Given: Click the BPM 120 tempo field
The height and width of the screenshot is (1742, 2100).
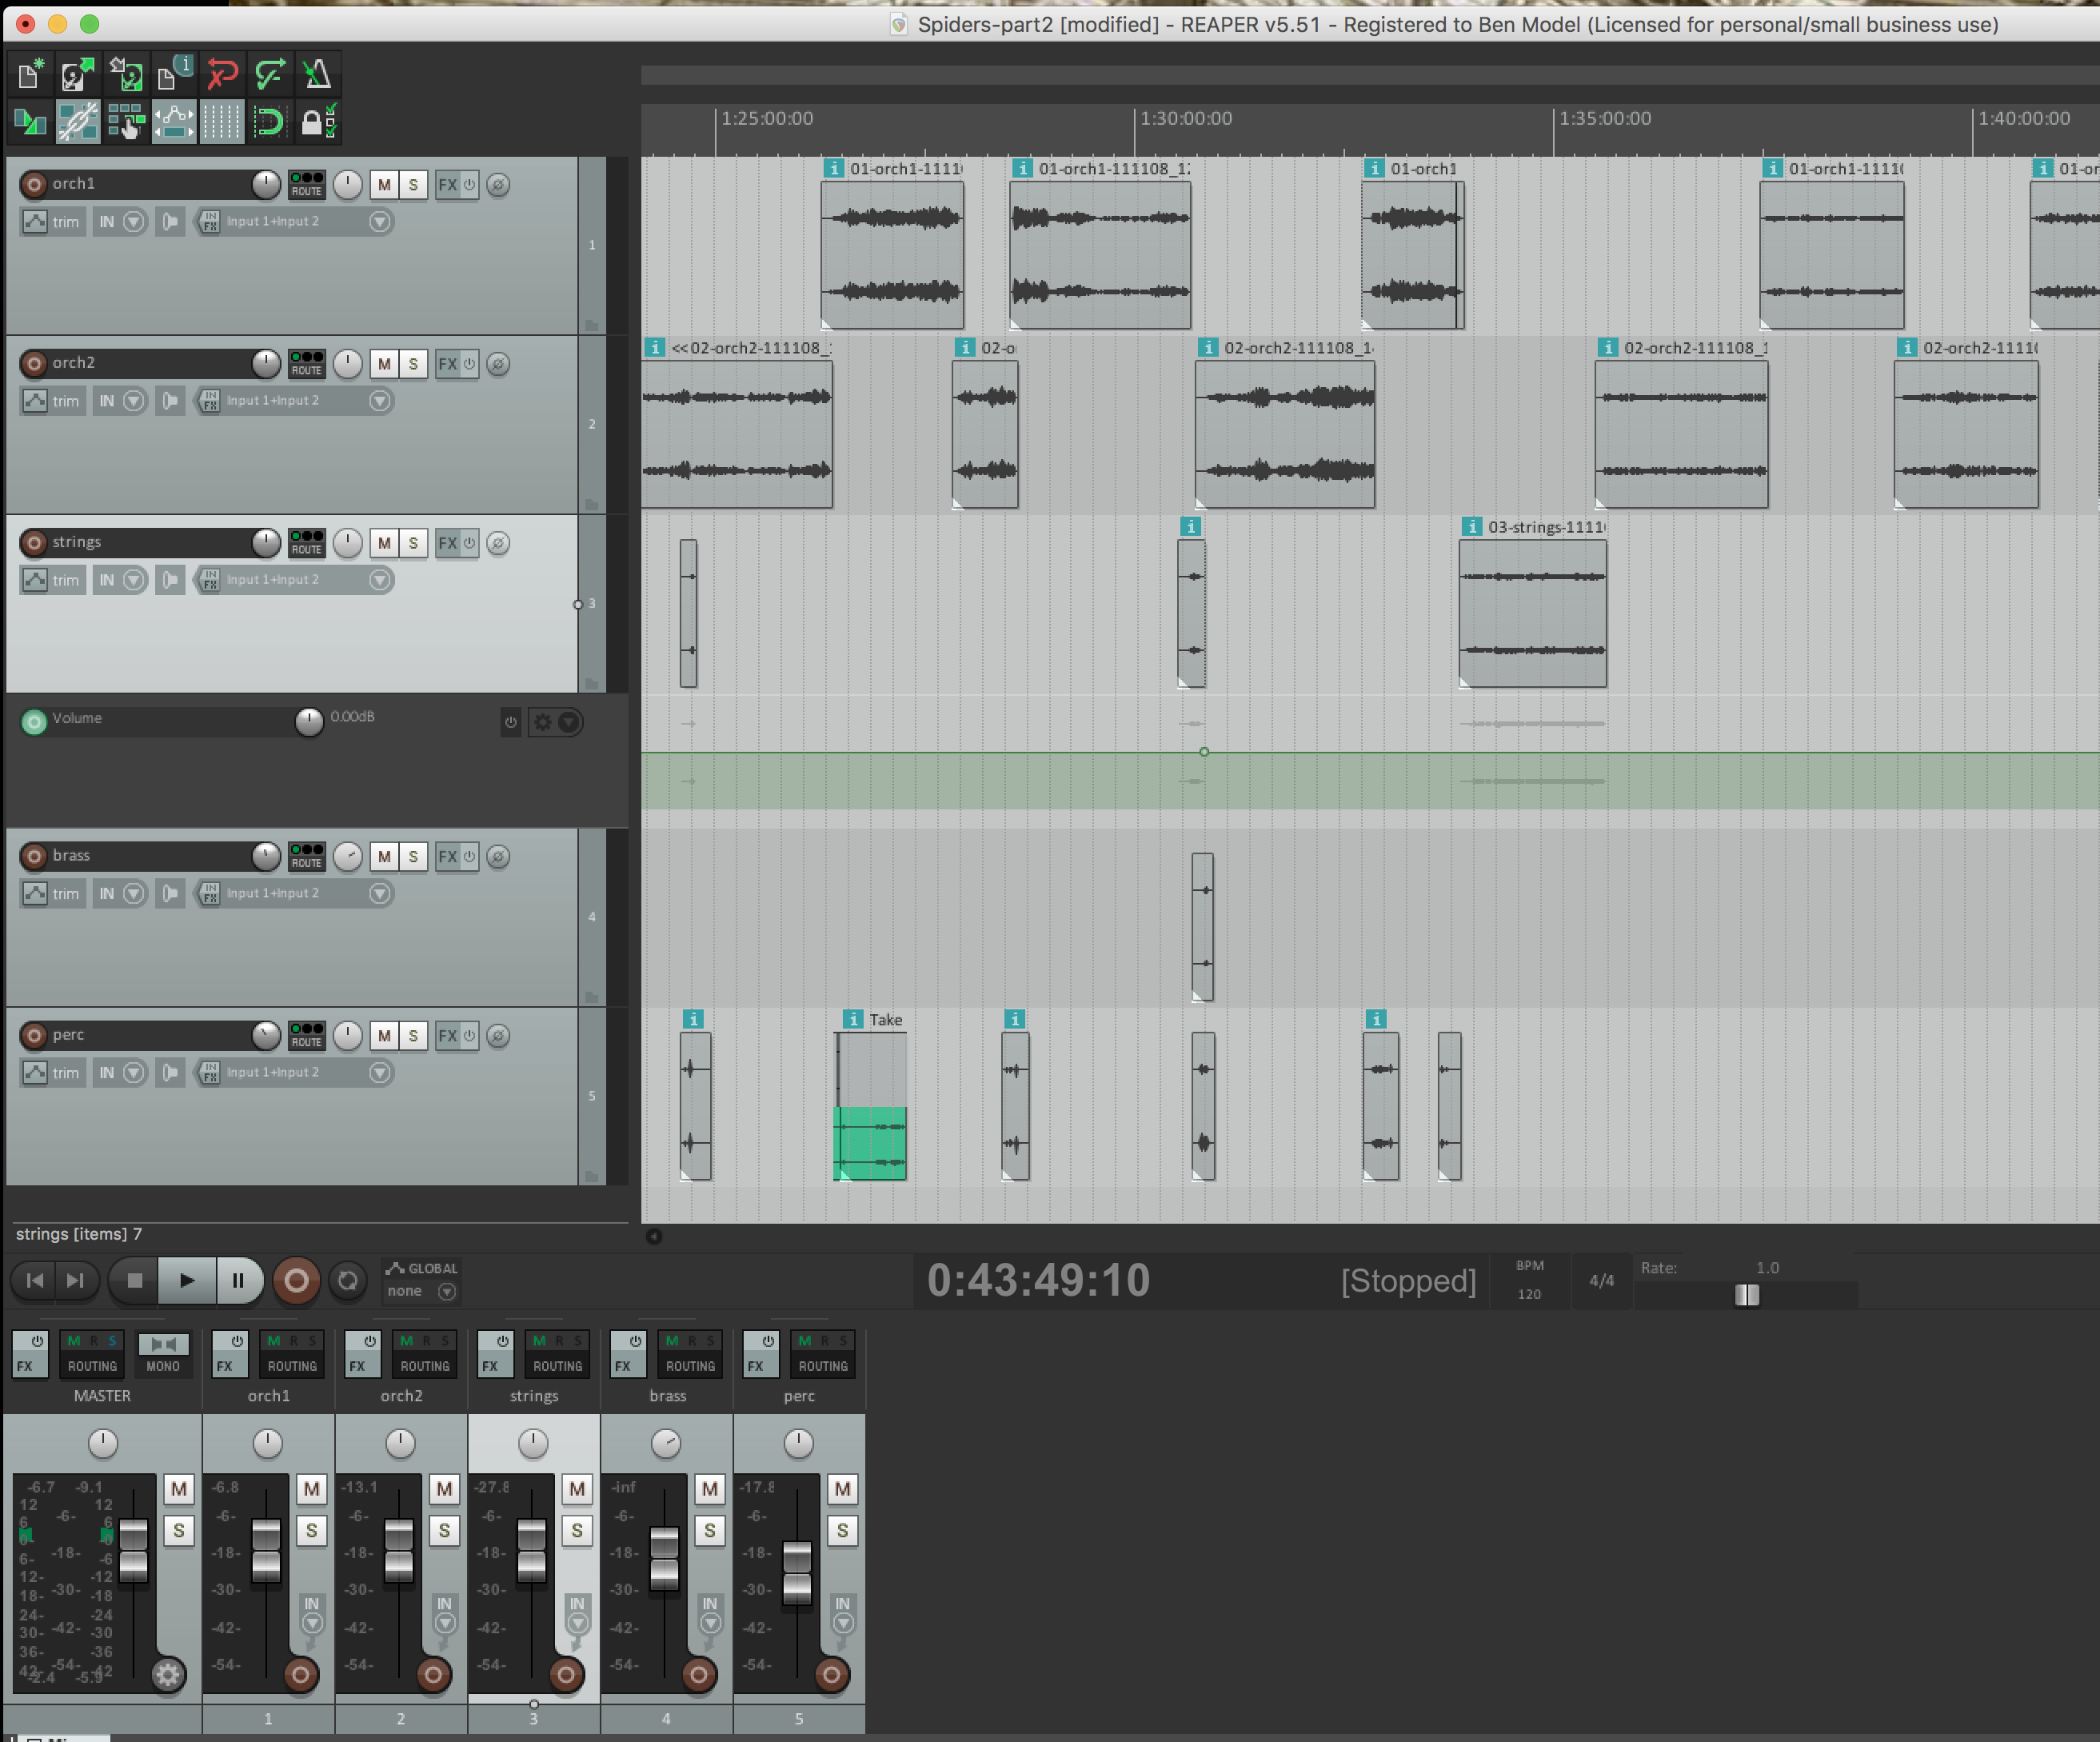Looking at the screenshot, I should 1530,1281.
